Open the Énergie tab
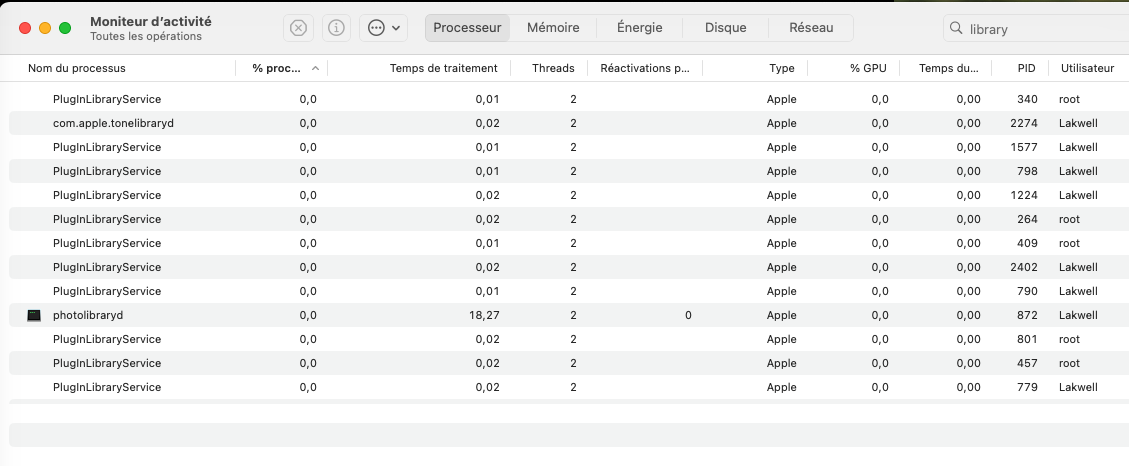This screenshot has height=466, width=1129. [x=639, y=28]
